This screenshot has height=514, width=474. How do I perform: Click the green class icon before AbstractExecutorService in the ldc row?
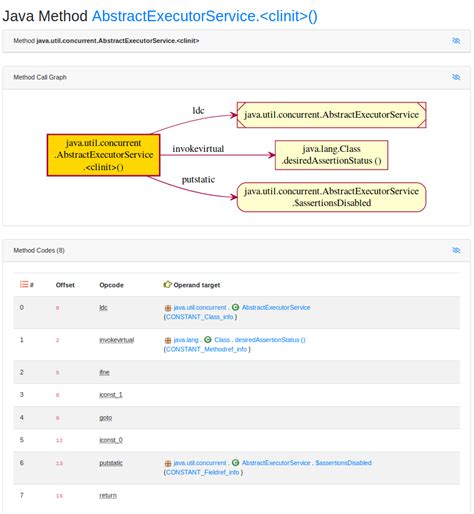point(235,307)
